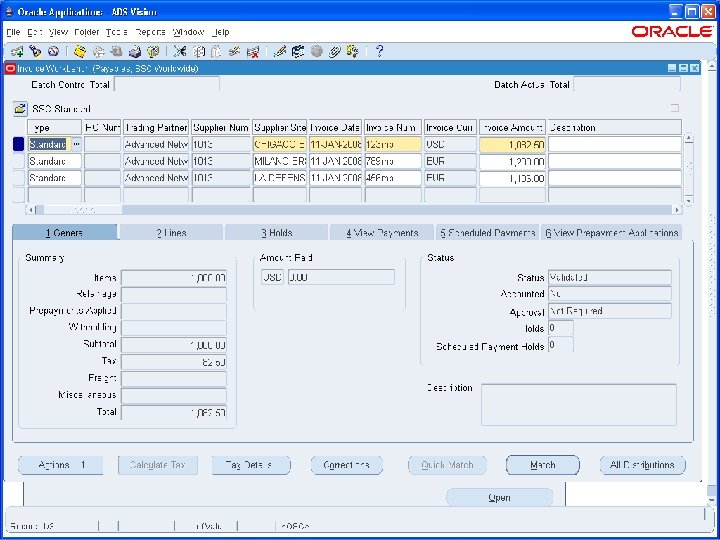The image size is (720, 540).
Task: Click the All Distributions button
Action: [x=642, y=465]
